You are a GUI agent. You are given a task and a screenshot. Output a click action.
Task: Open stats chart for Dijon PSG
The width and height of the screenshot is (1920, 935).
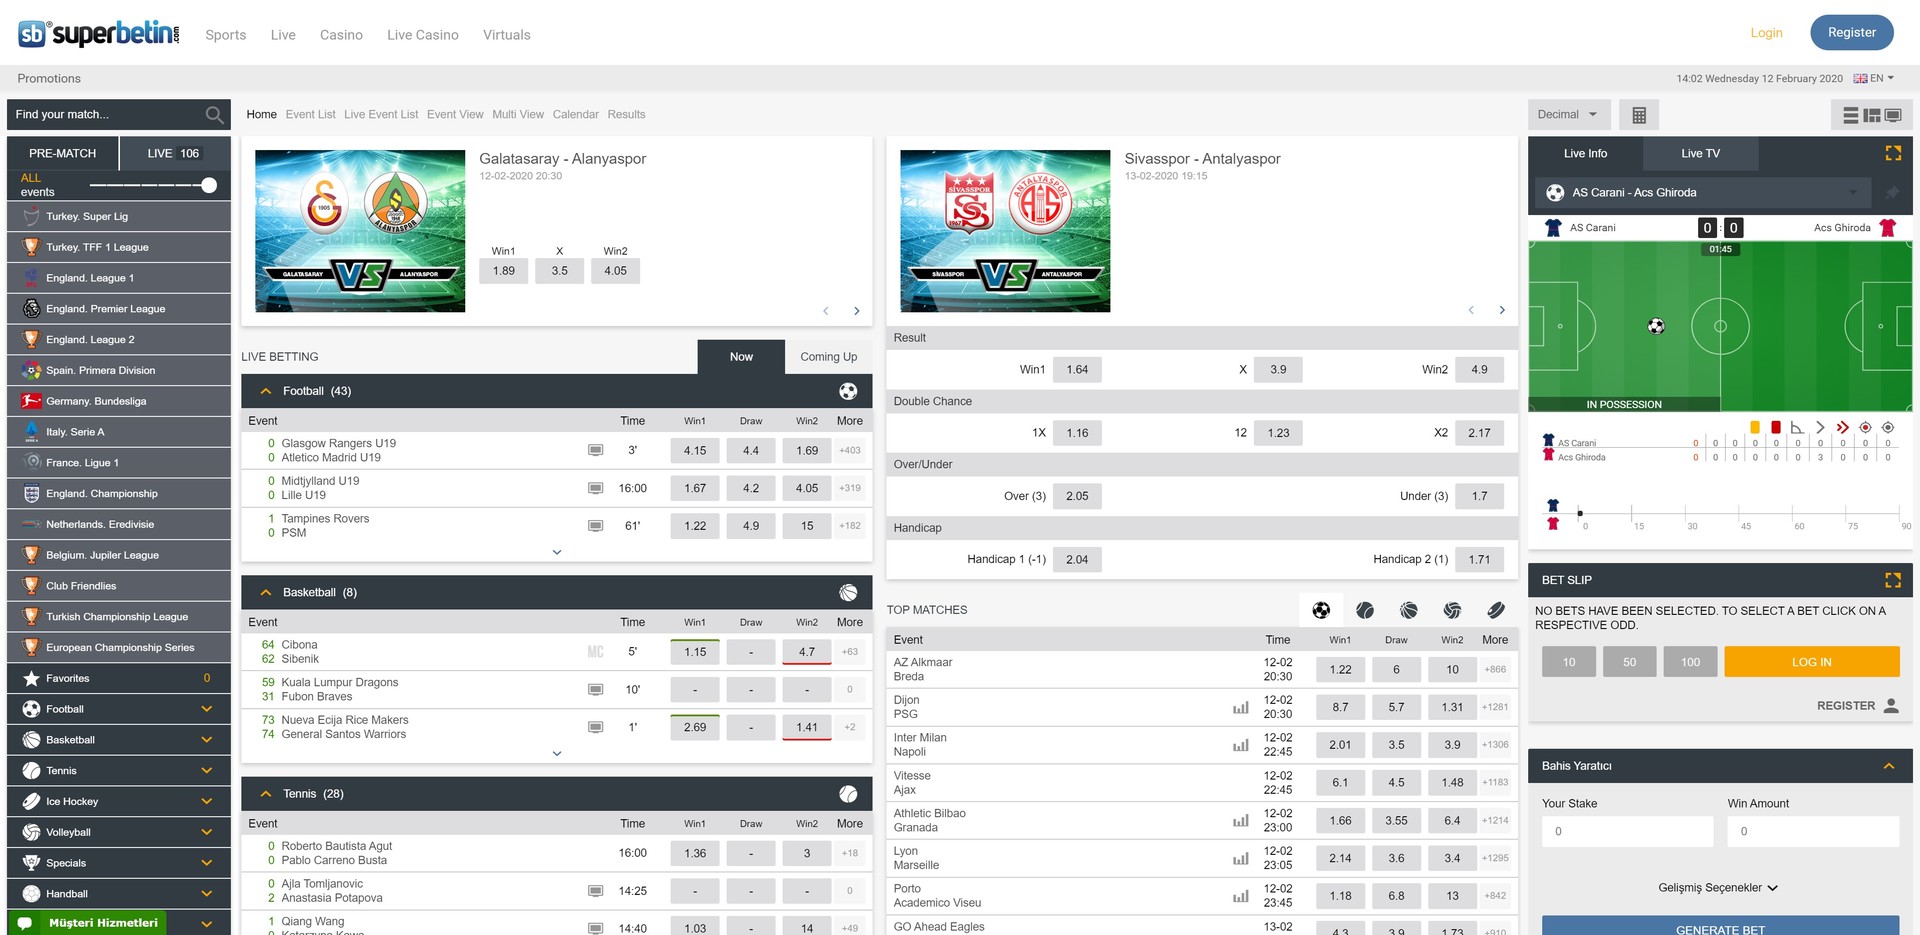pos(1240,708)
